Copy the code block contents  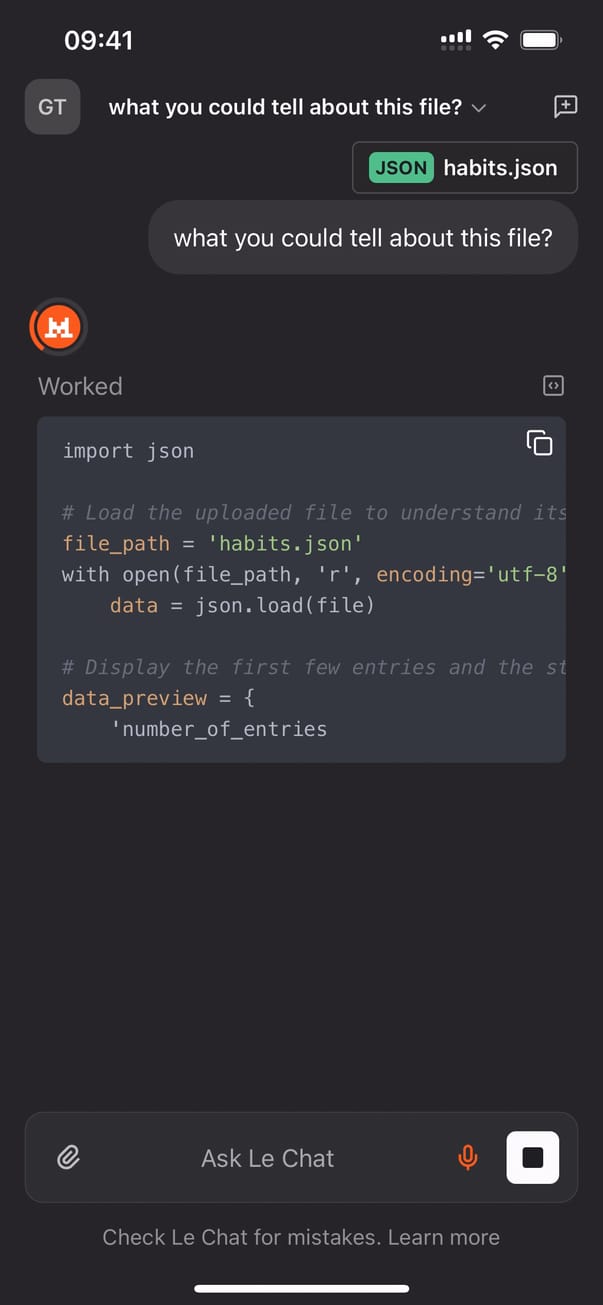[x=539, y=443]
